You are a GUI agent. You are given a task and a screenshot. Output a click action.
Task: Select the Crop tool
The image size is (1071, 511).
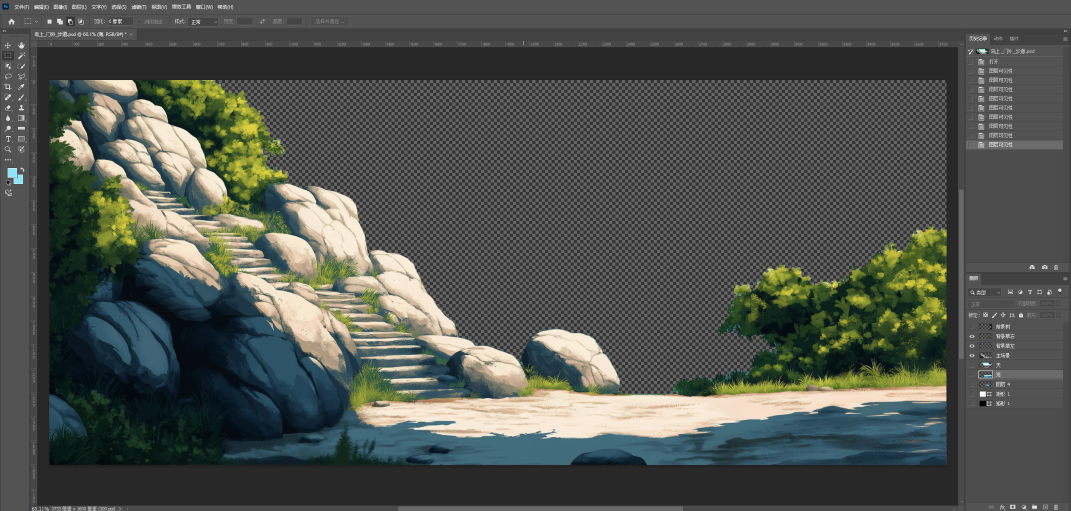[x=8, y=87]
